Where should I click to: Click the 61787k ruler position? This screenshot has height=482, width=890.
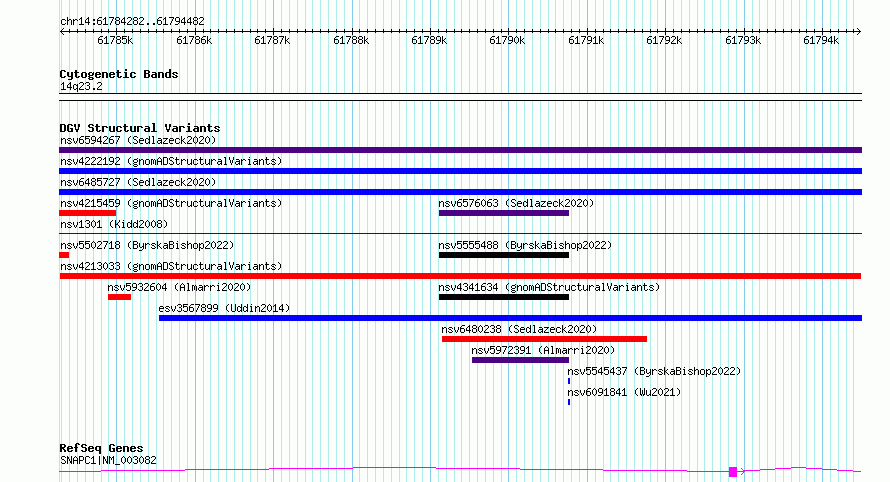point(272,40)
